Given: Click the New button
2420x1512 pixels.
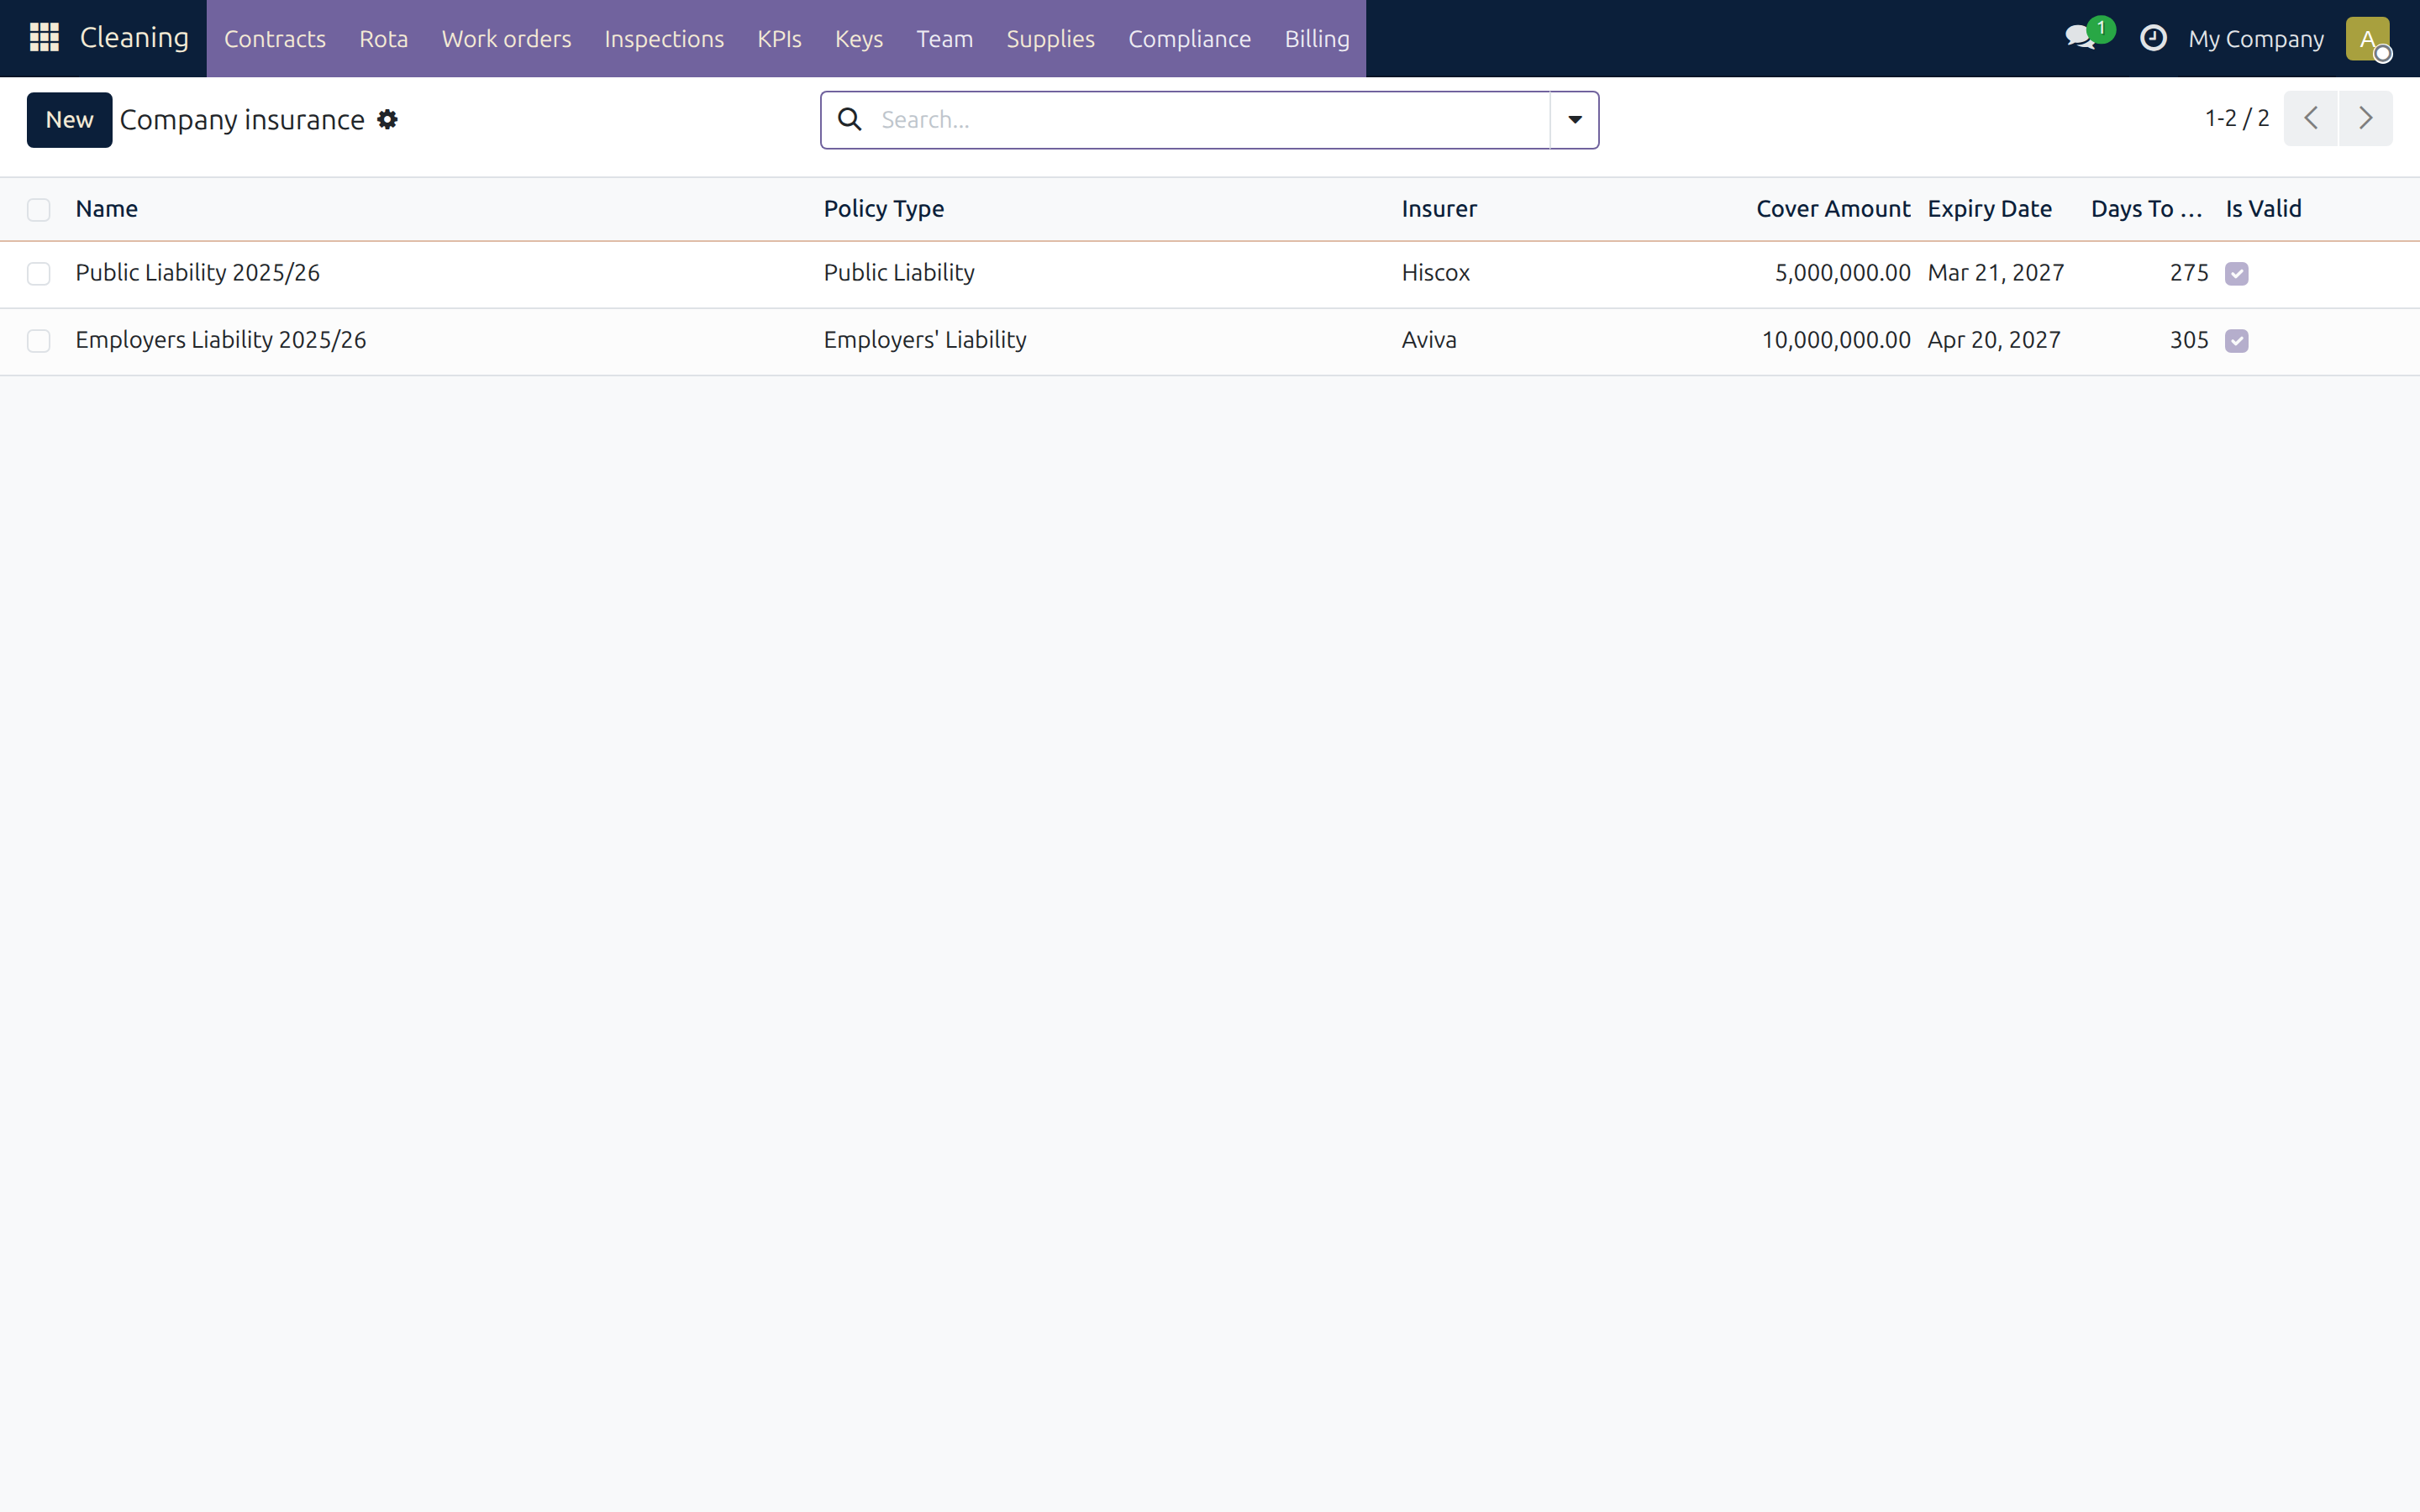Looking at the screenshot, I should [x=69, y=120].
